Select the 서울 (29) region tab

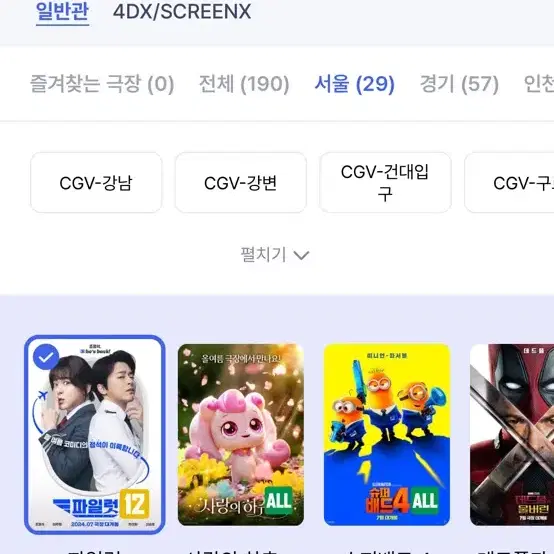pyautogui.click(x=354, y=84)
